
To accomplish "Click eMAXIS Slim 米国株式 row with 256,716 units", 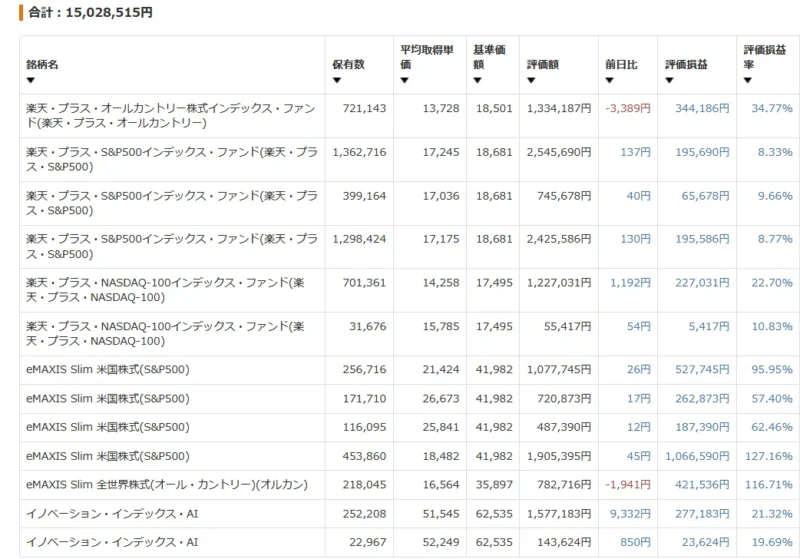I will 108,370.
